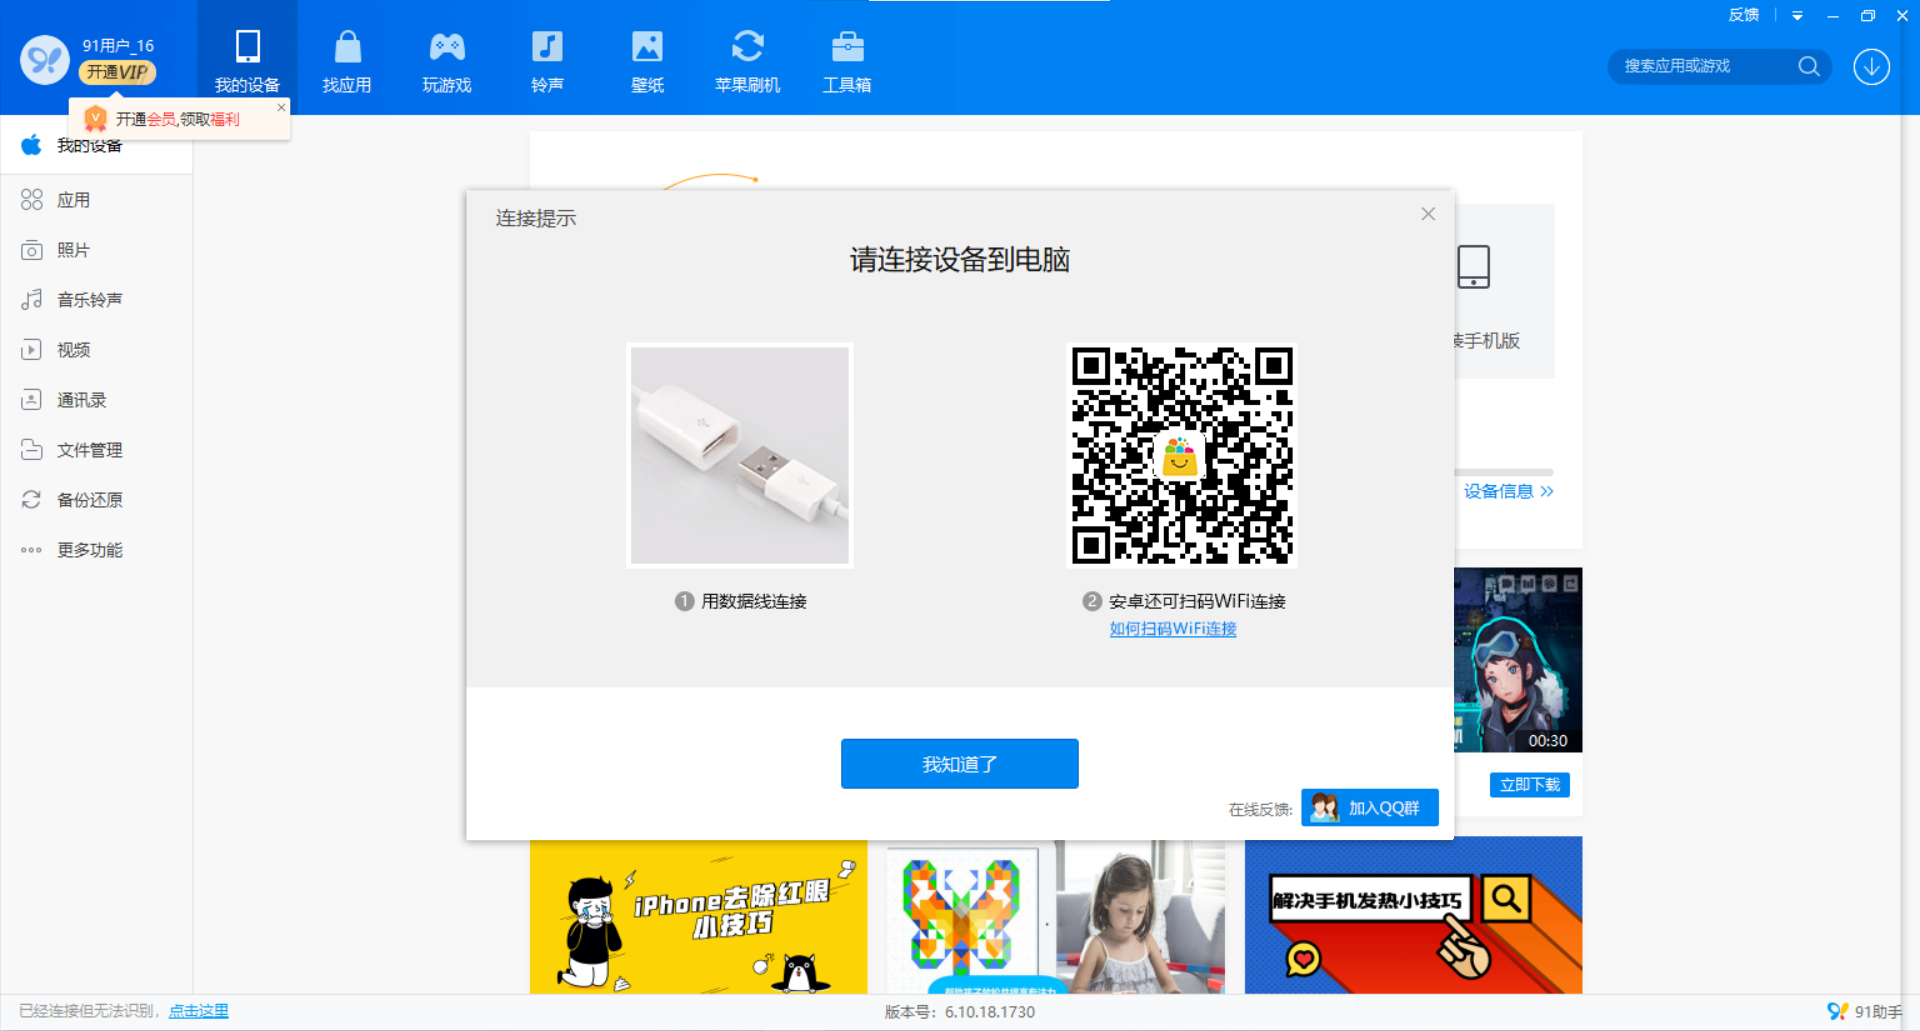Click the 91 assistant logo avatar
Image resolution: width=1920 pixels, height=1031 pixels.
click(44, 60)
